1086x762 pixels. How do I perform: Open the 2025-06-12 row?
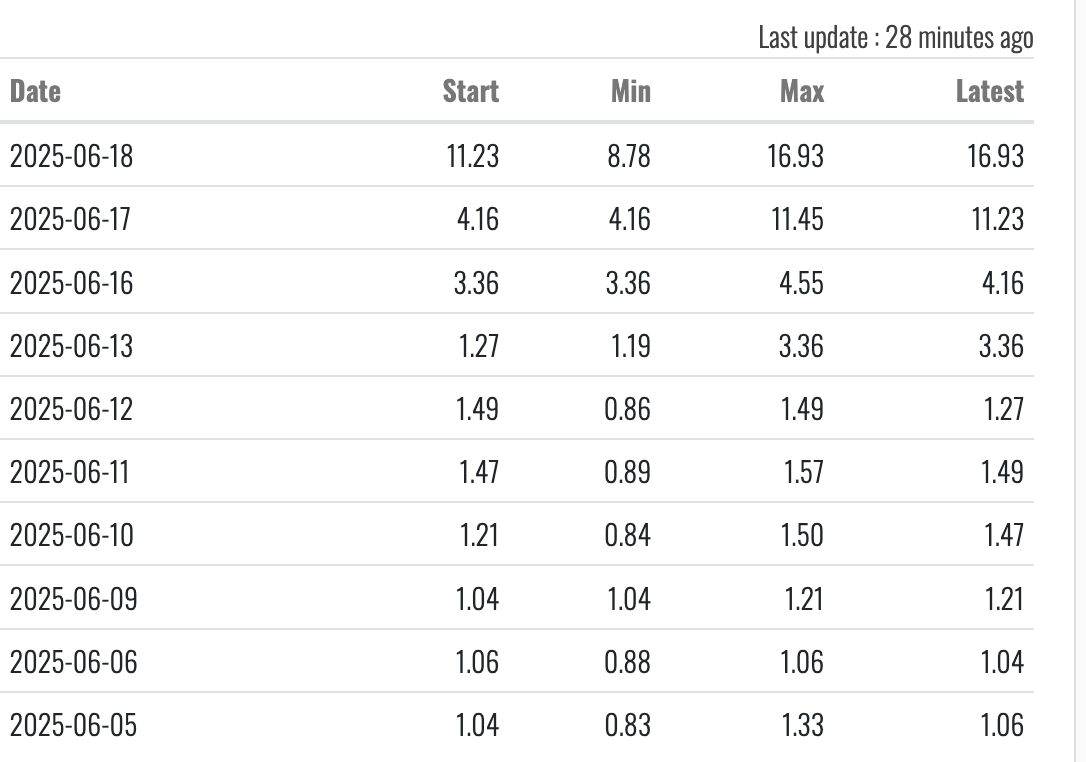(71, 409)
